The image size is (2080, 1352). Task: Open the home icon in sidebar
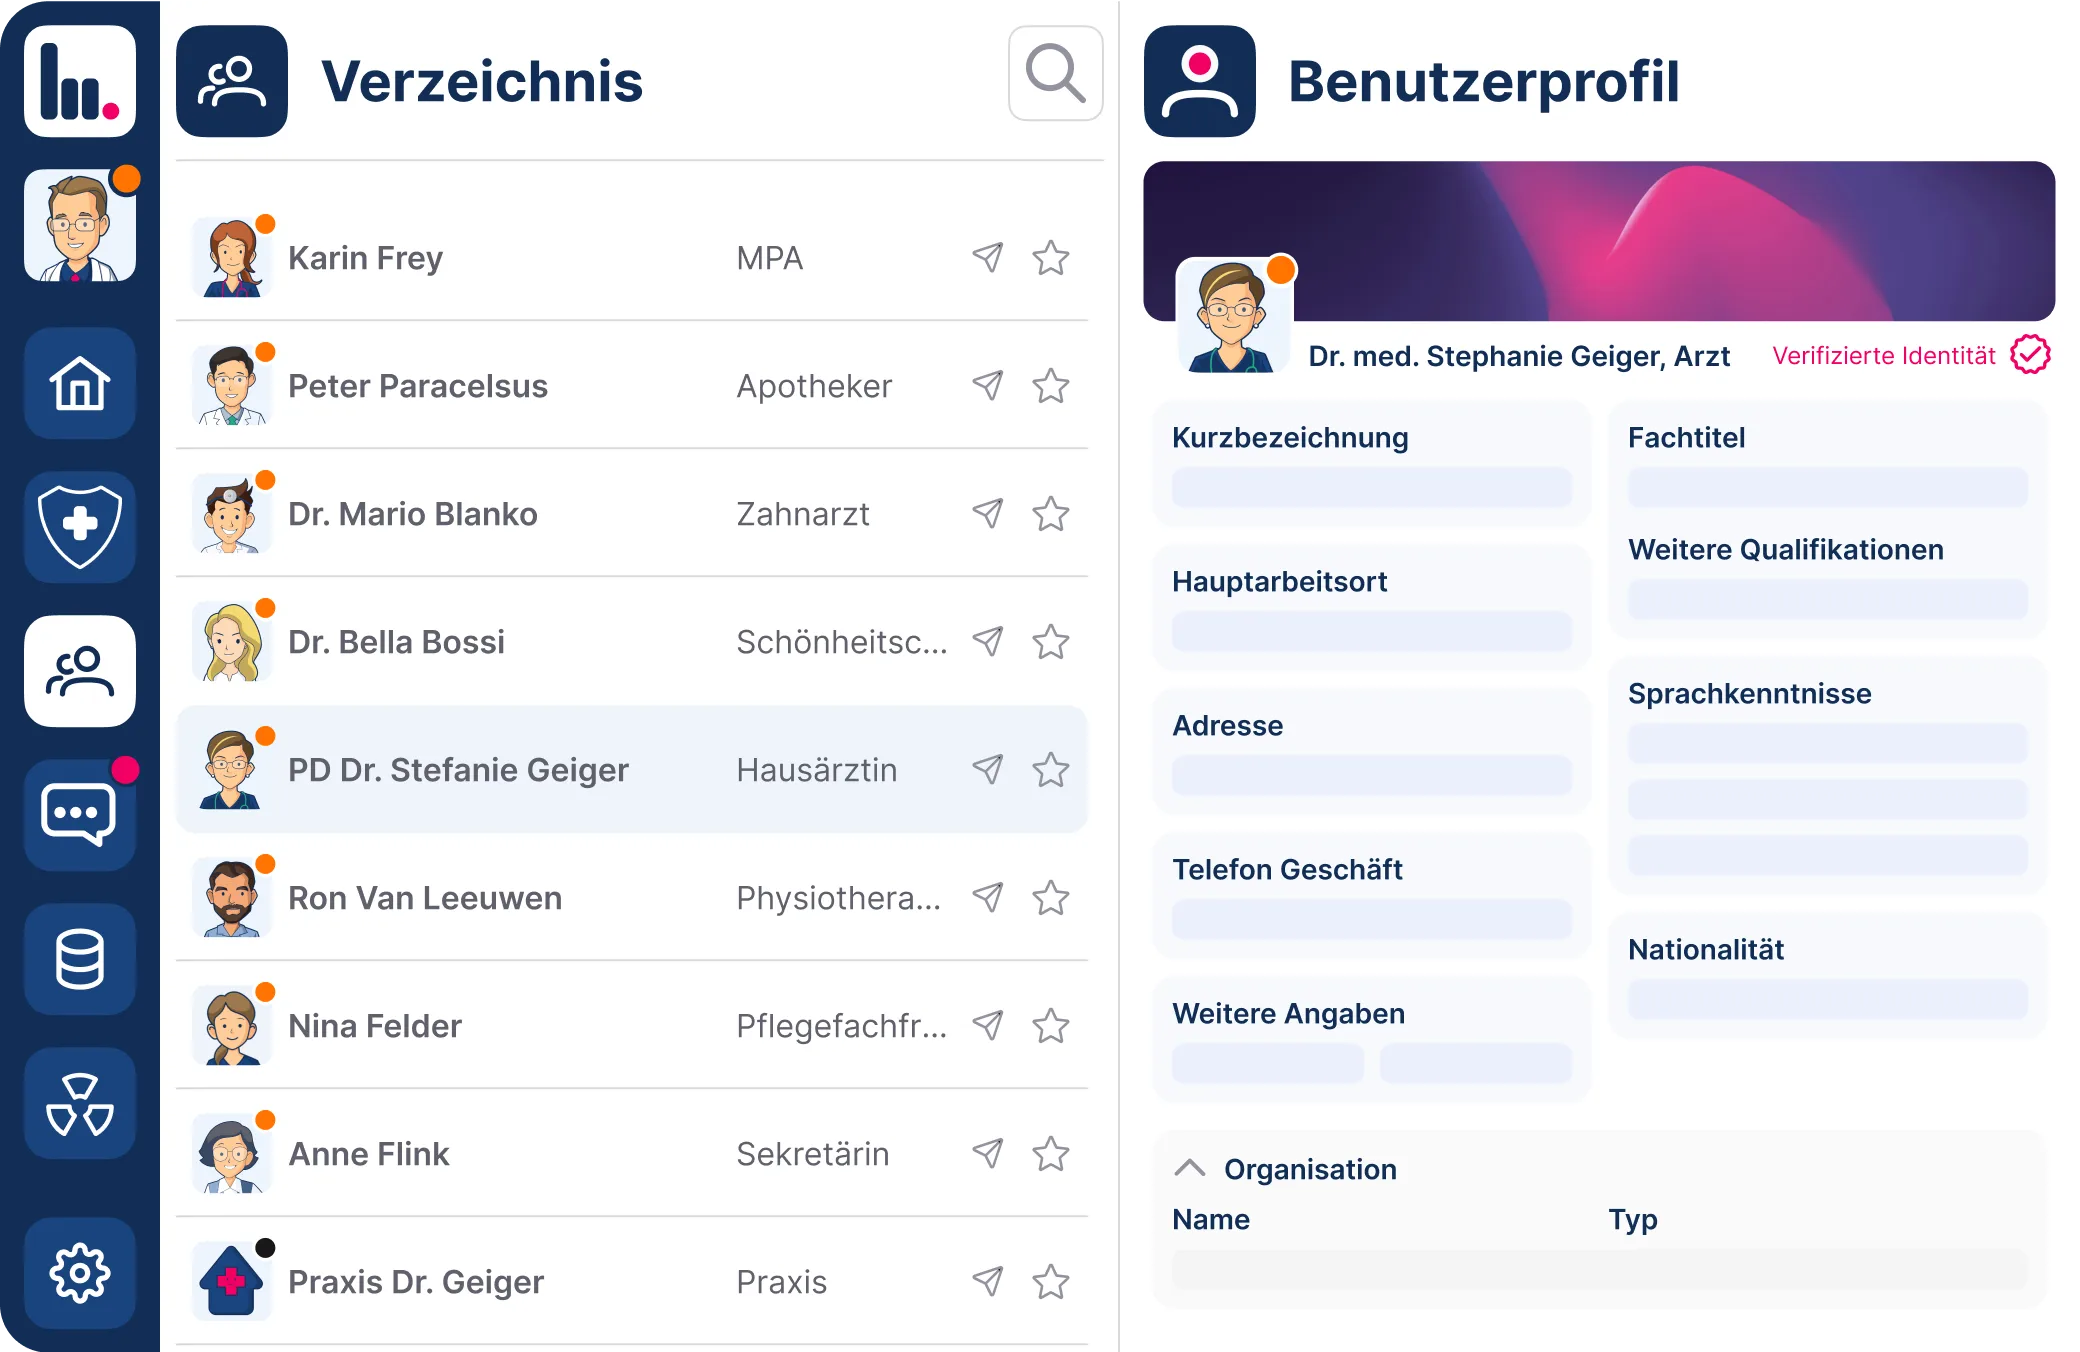pos(80,383)
